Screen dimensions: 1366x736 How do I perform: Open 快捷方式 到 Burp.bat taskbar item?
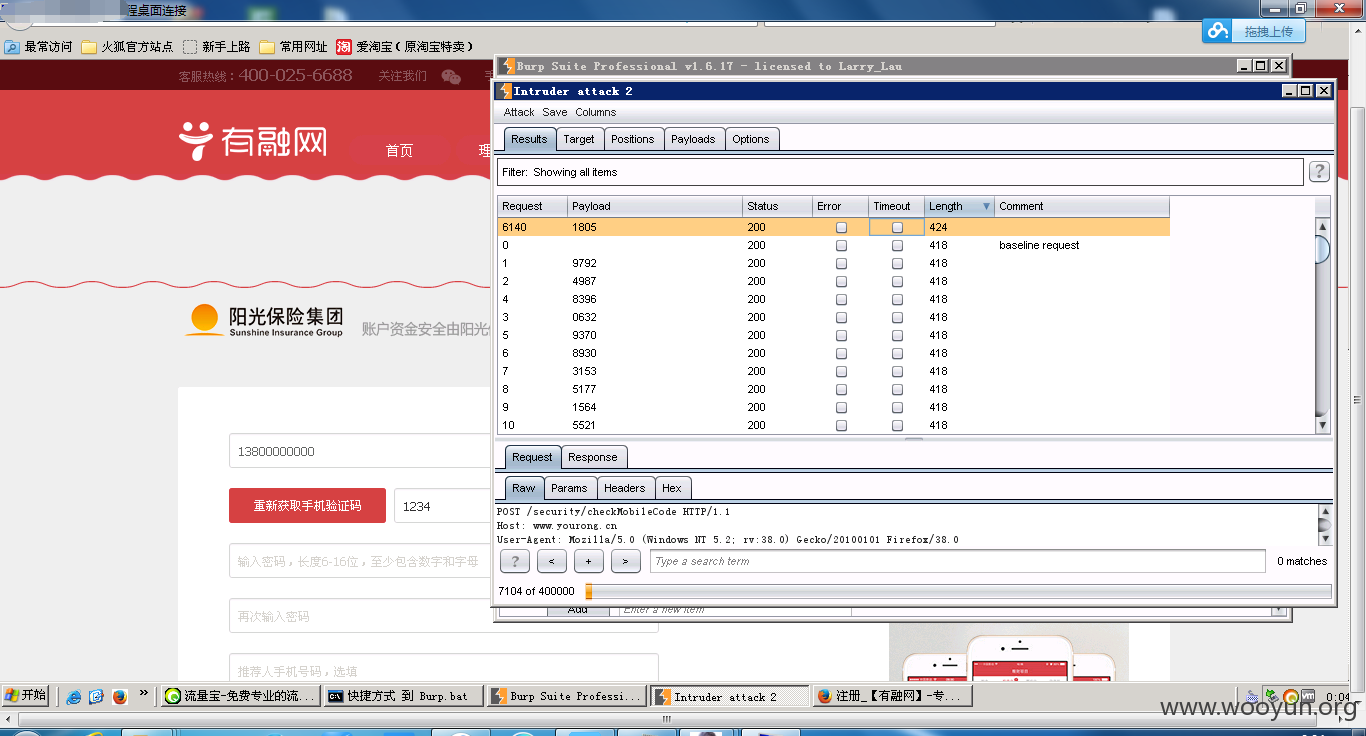(x=404, y=696)
